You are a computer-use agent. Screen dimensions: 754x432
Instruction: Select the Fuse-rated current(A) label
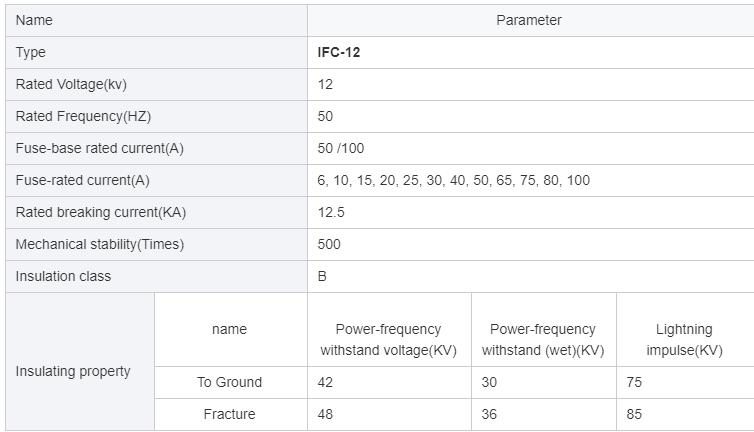pyautogui.click(x=83, y=180)
